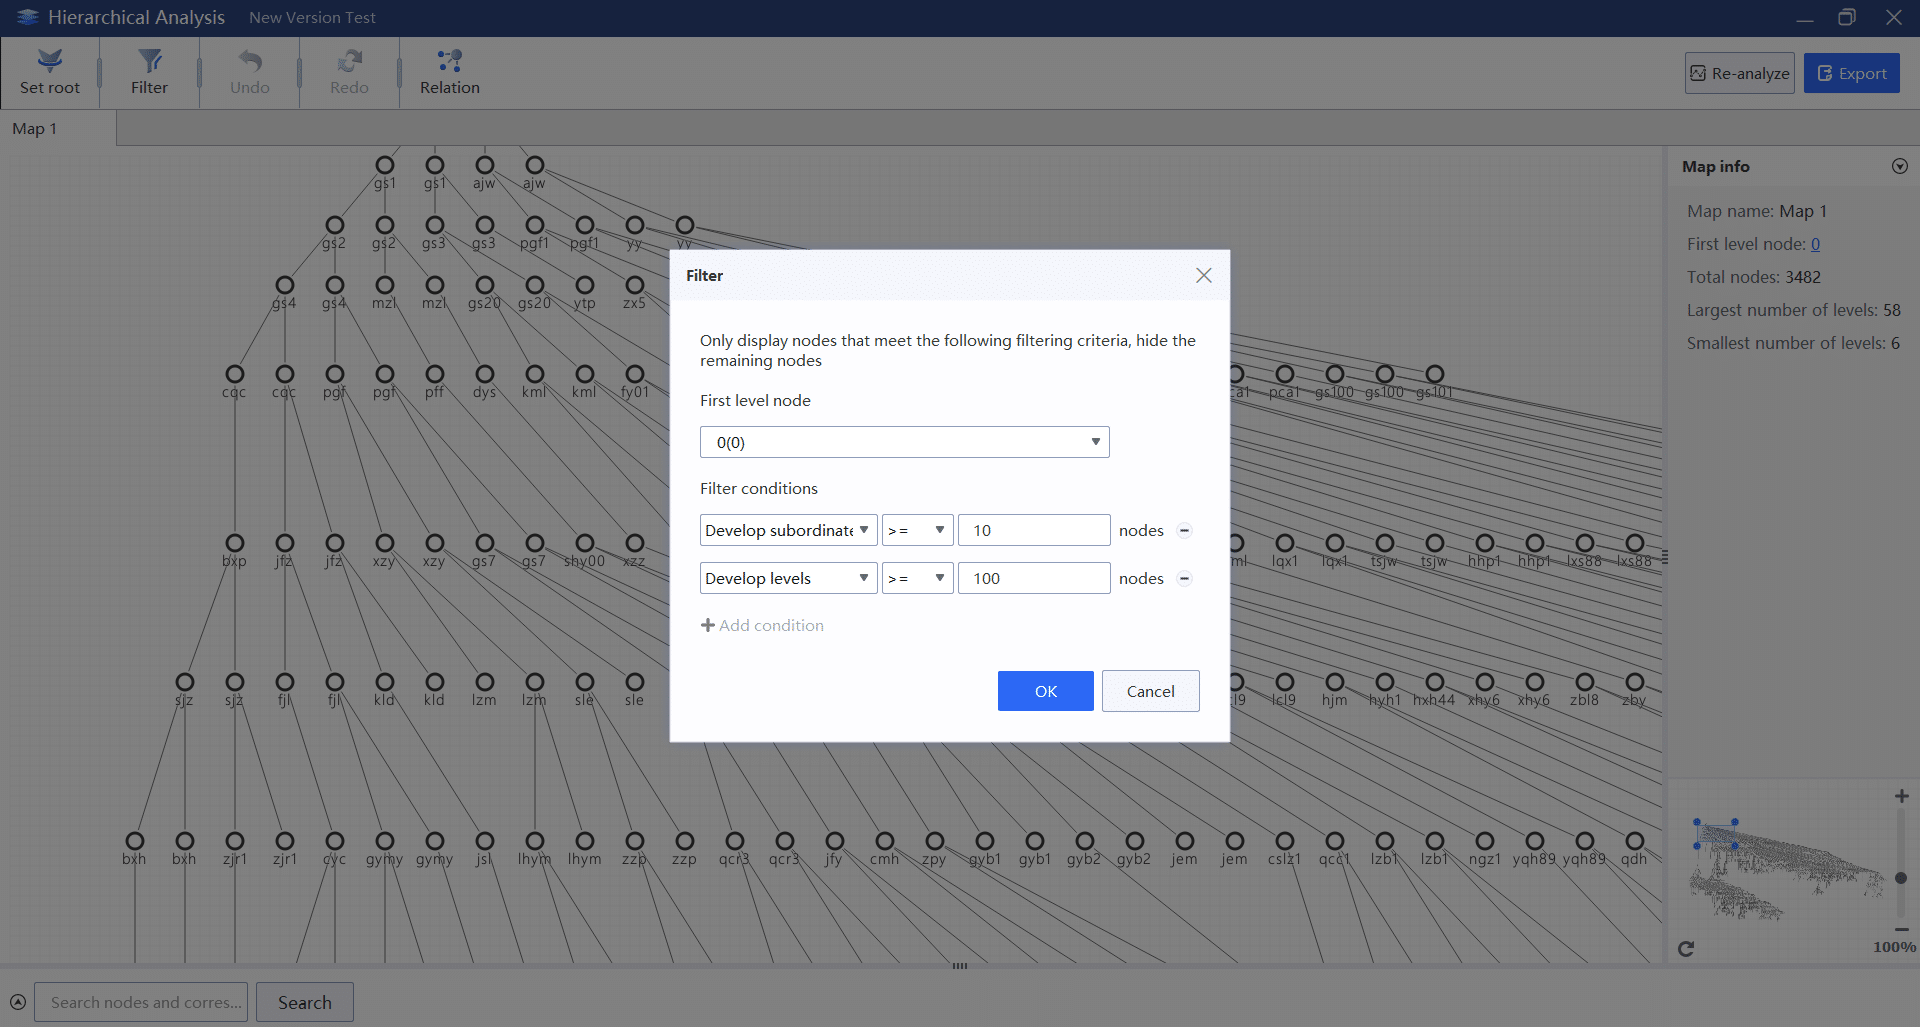This screenshot has height=1027, width=1920.
Task: Confirm the filter with OK
Action: pyautogui.click(x=1046, y=691)
